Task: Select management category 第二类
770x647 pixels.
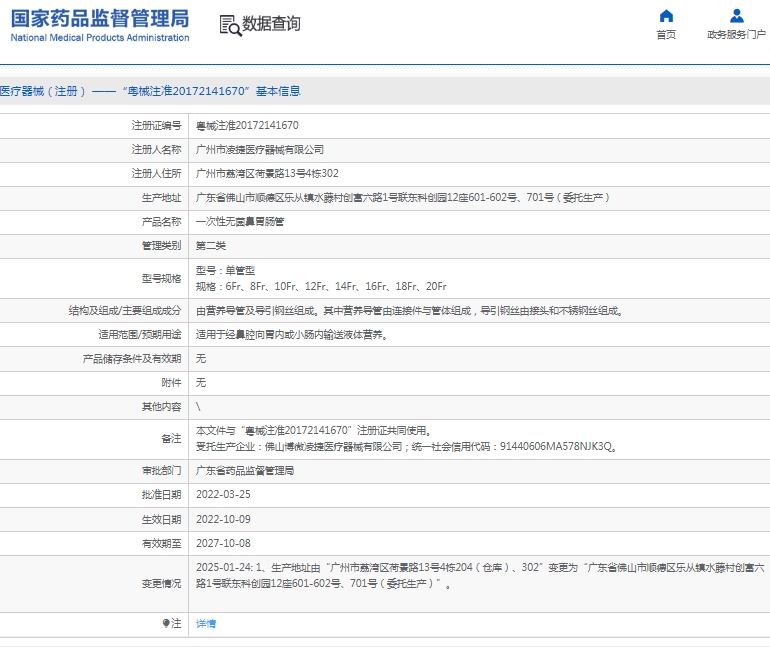Action: tap(211, 246)
